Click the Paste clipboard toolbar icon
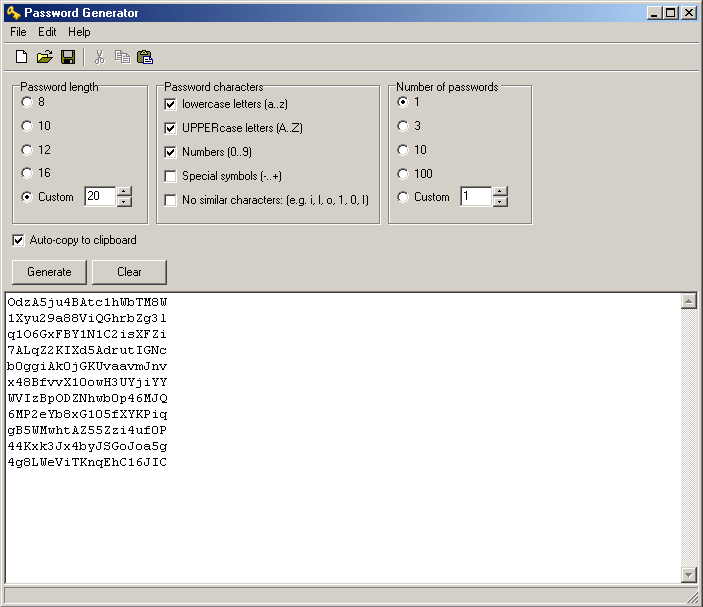703x607 pixels. click(x=145, y=57)
